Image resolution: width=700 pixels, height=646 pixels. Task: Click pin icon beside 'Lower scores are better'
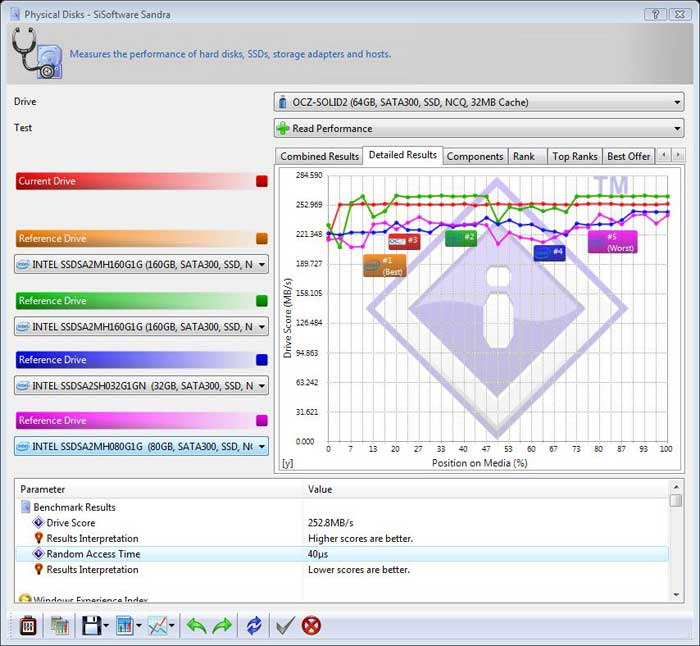click(x=39, y=569)
